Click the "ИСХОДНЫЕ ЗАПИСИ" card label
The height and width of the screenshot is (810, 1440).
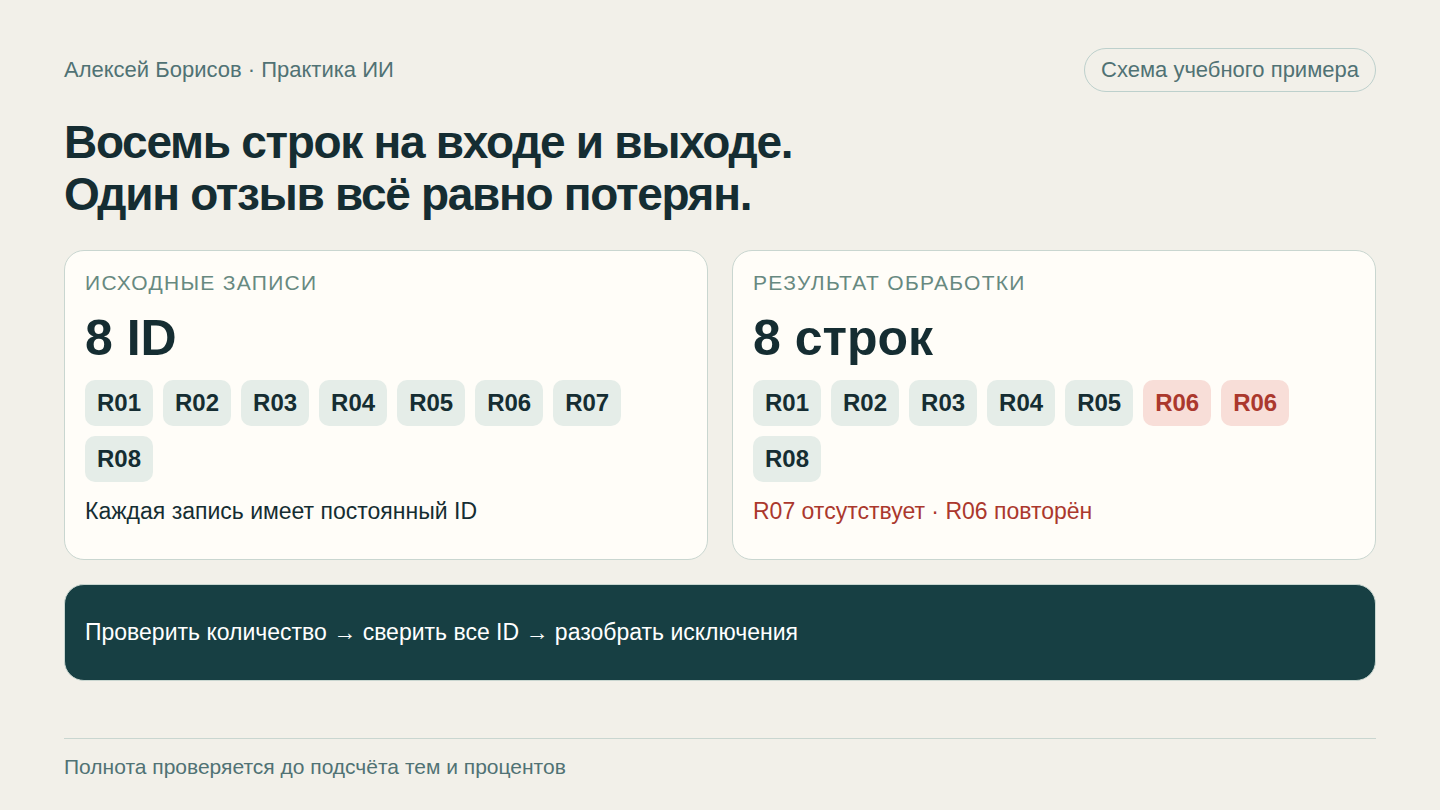[201, 283]
